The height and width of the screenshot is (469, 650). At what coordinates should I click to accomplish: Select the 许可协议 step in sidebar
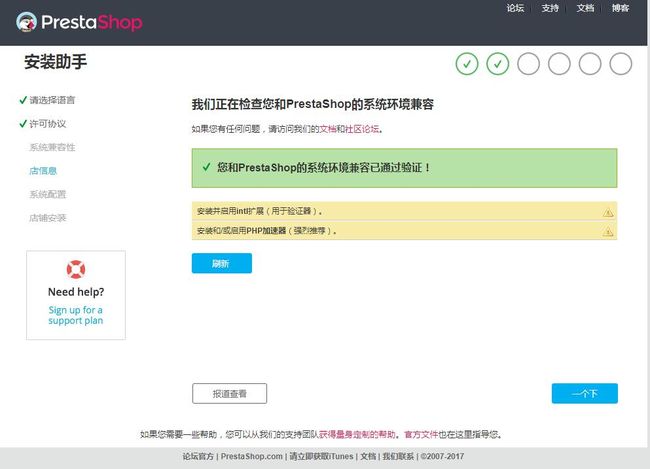(x=48, y=124)
